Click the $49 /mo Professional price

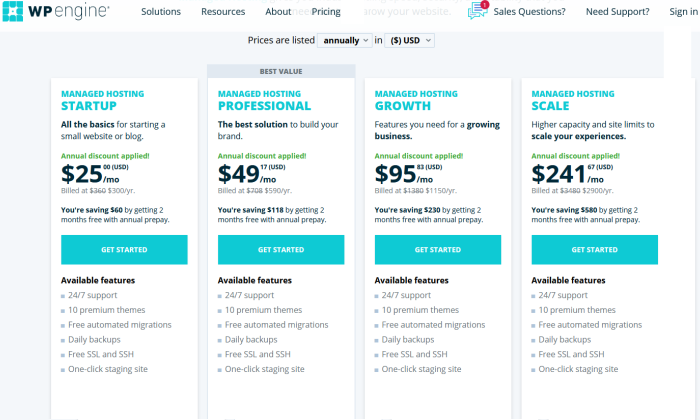coord(251,174)
